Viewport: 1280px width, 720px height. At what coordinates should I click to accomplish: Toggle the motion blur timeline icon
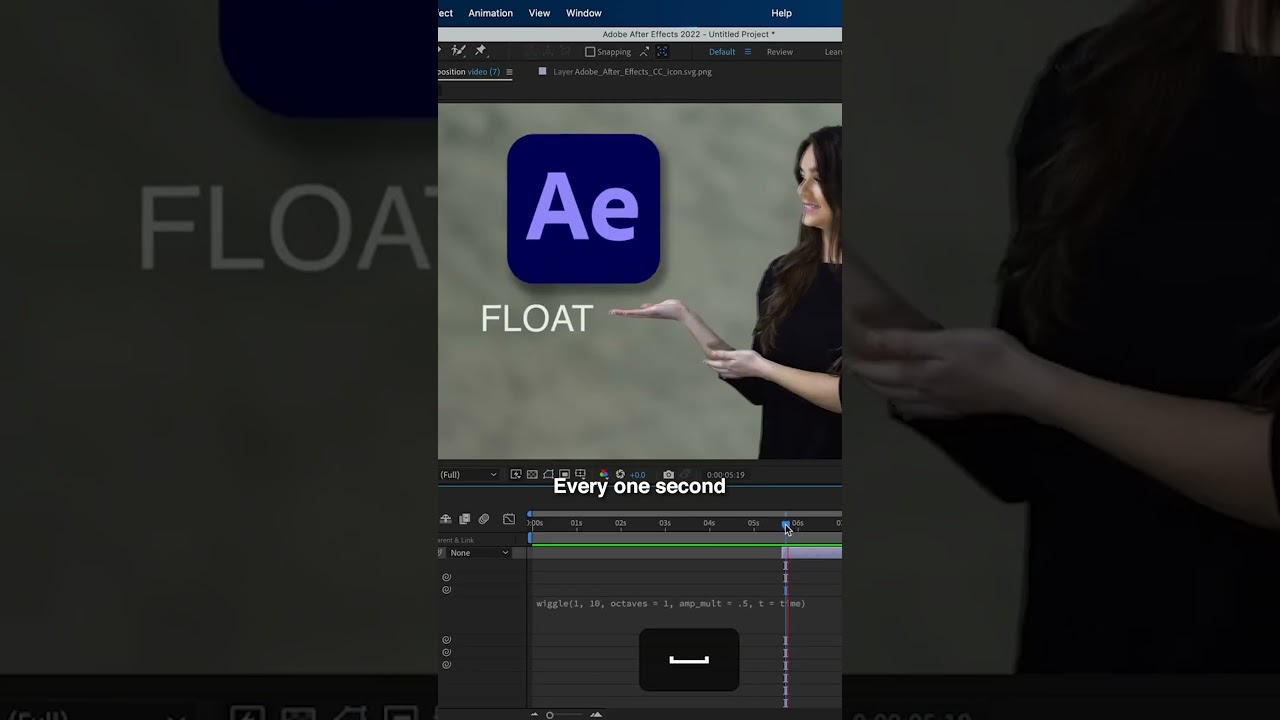click(x=484, y=519)
